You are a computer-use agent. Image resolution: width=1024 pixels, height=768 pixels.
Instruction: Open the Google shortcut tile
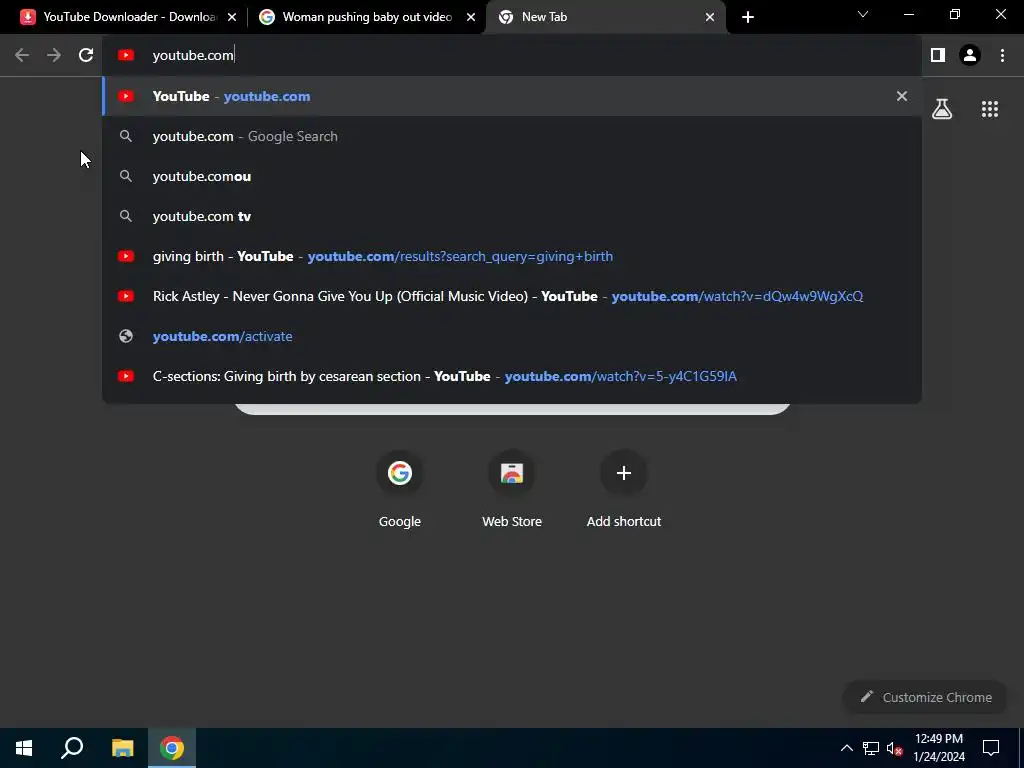coord(400,488)
